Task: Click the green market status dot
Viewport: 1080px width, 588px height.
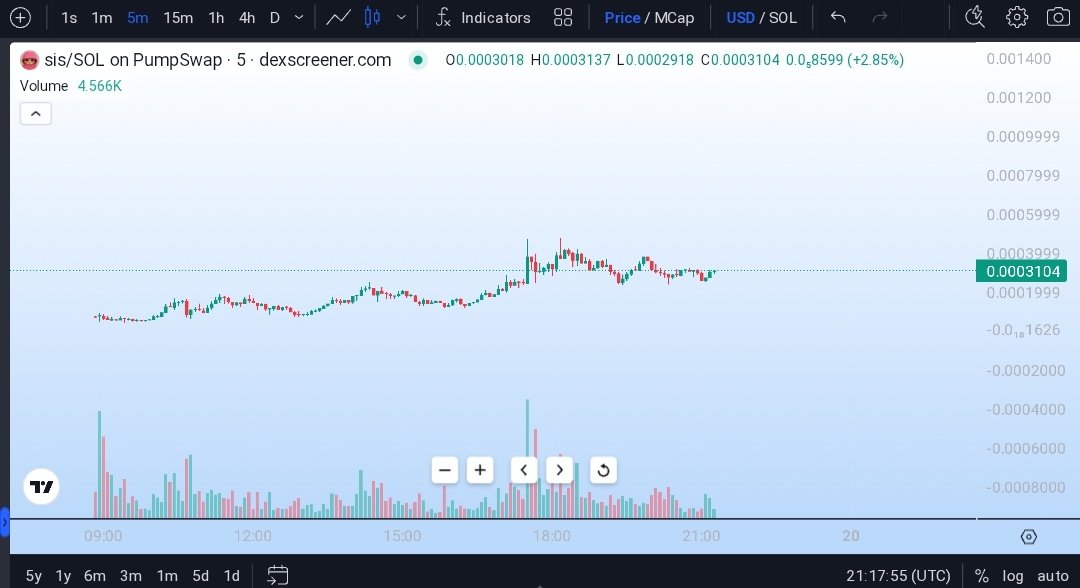Action: (417, 60)
